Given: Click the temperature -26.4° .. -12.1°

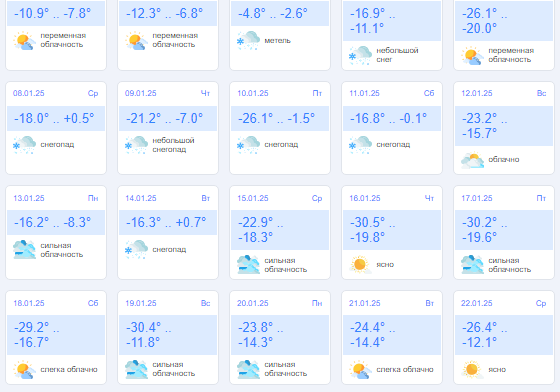Looking at the screenshot, I should coord(484,335).
